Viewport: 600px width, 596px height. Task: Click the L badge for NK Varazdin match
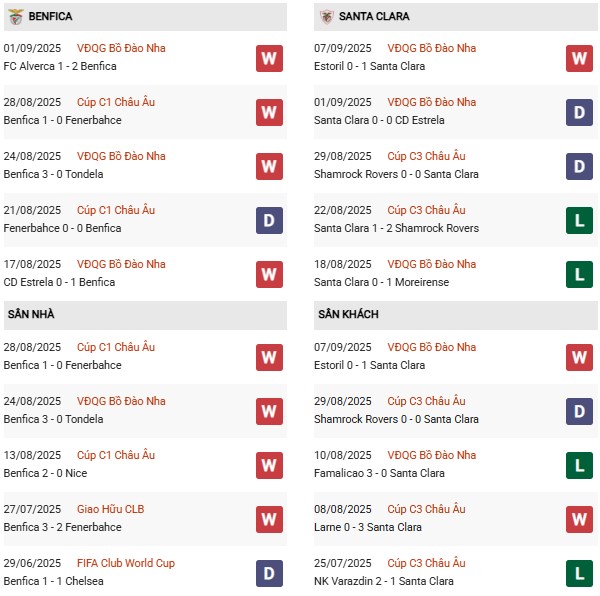[x=579, y=573]
